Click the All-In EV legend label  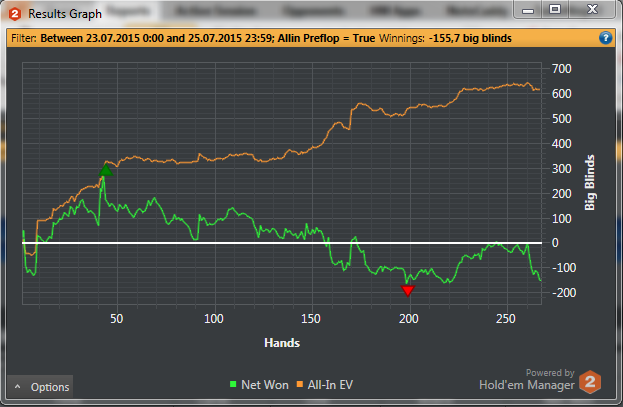(x=330, y=385)
